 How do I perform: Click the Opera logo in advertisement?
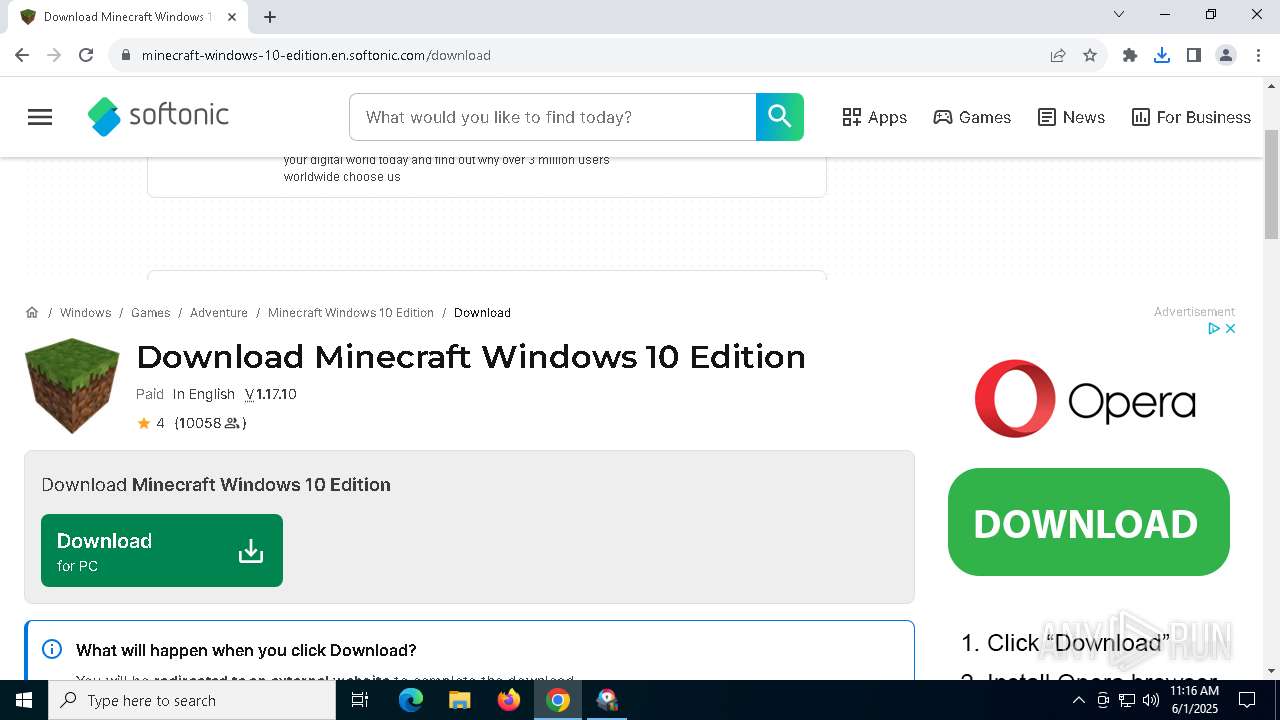click(1085, 399)
